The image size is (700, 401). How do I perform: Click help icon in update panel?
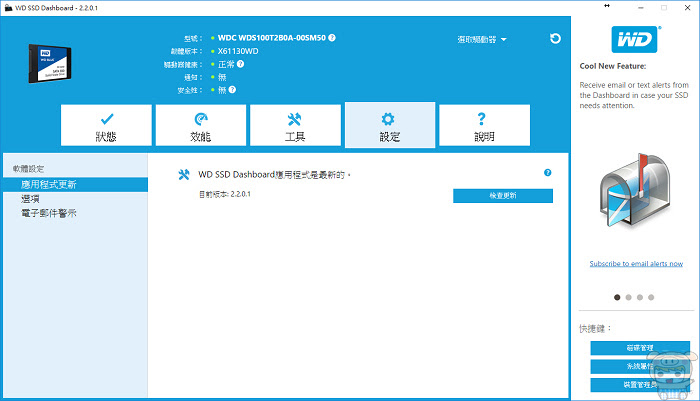547,172
